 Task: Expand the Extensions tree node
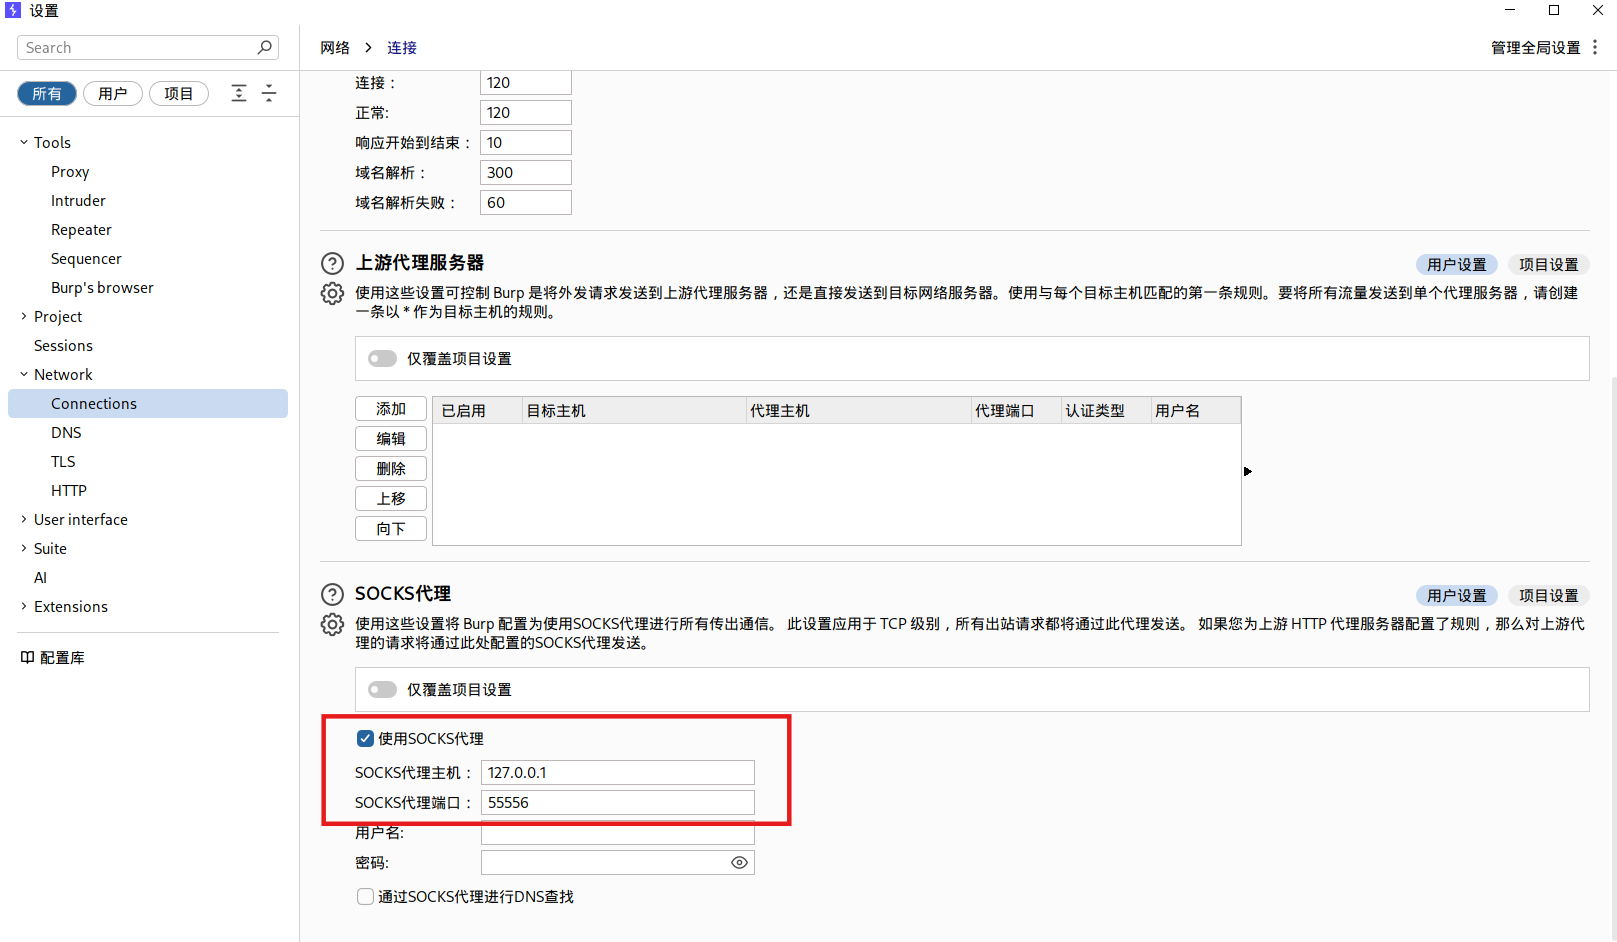[x=24, y=606]
